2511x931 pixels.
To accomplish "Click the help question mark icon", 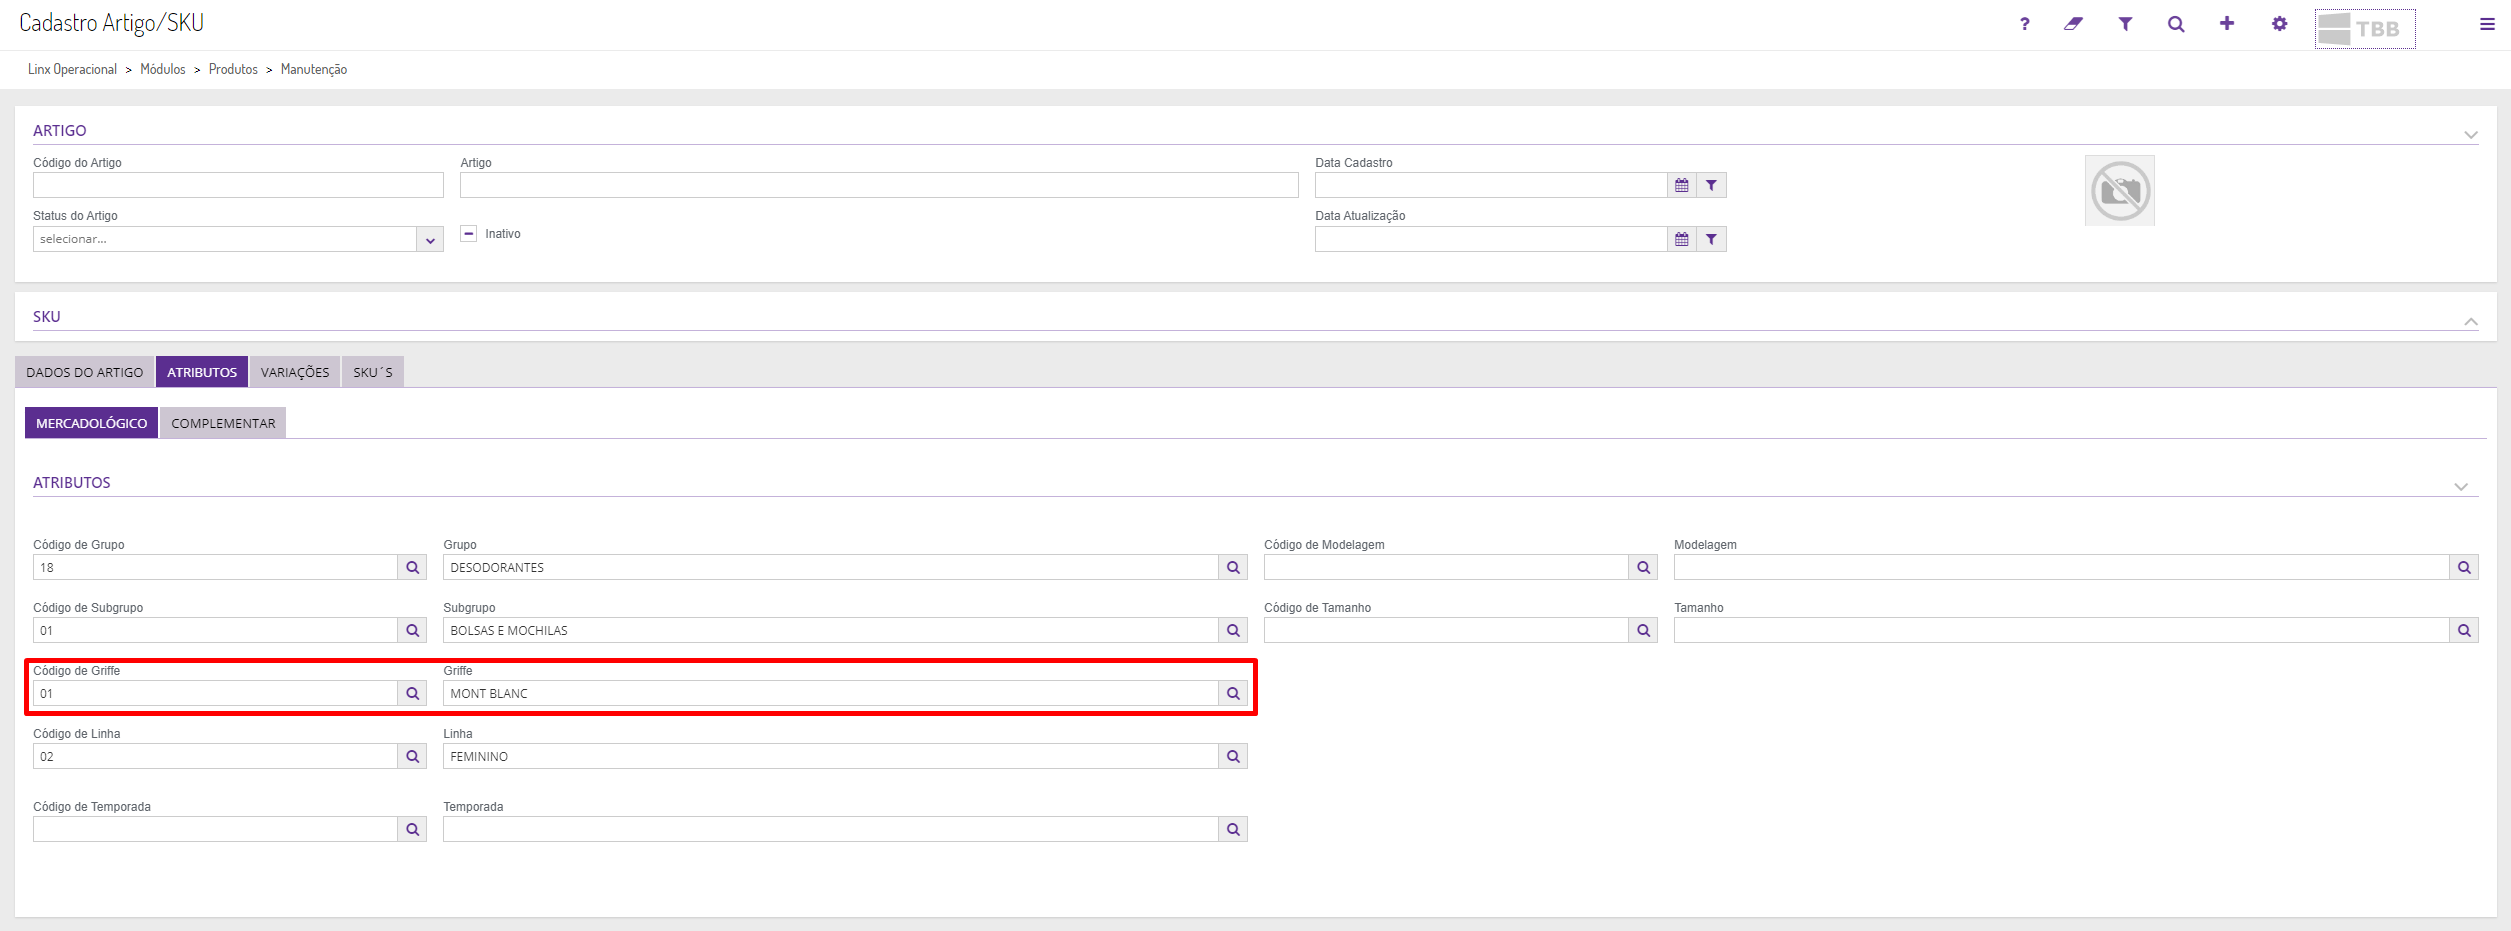I will pos(2024,24).
